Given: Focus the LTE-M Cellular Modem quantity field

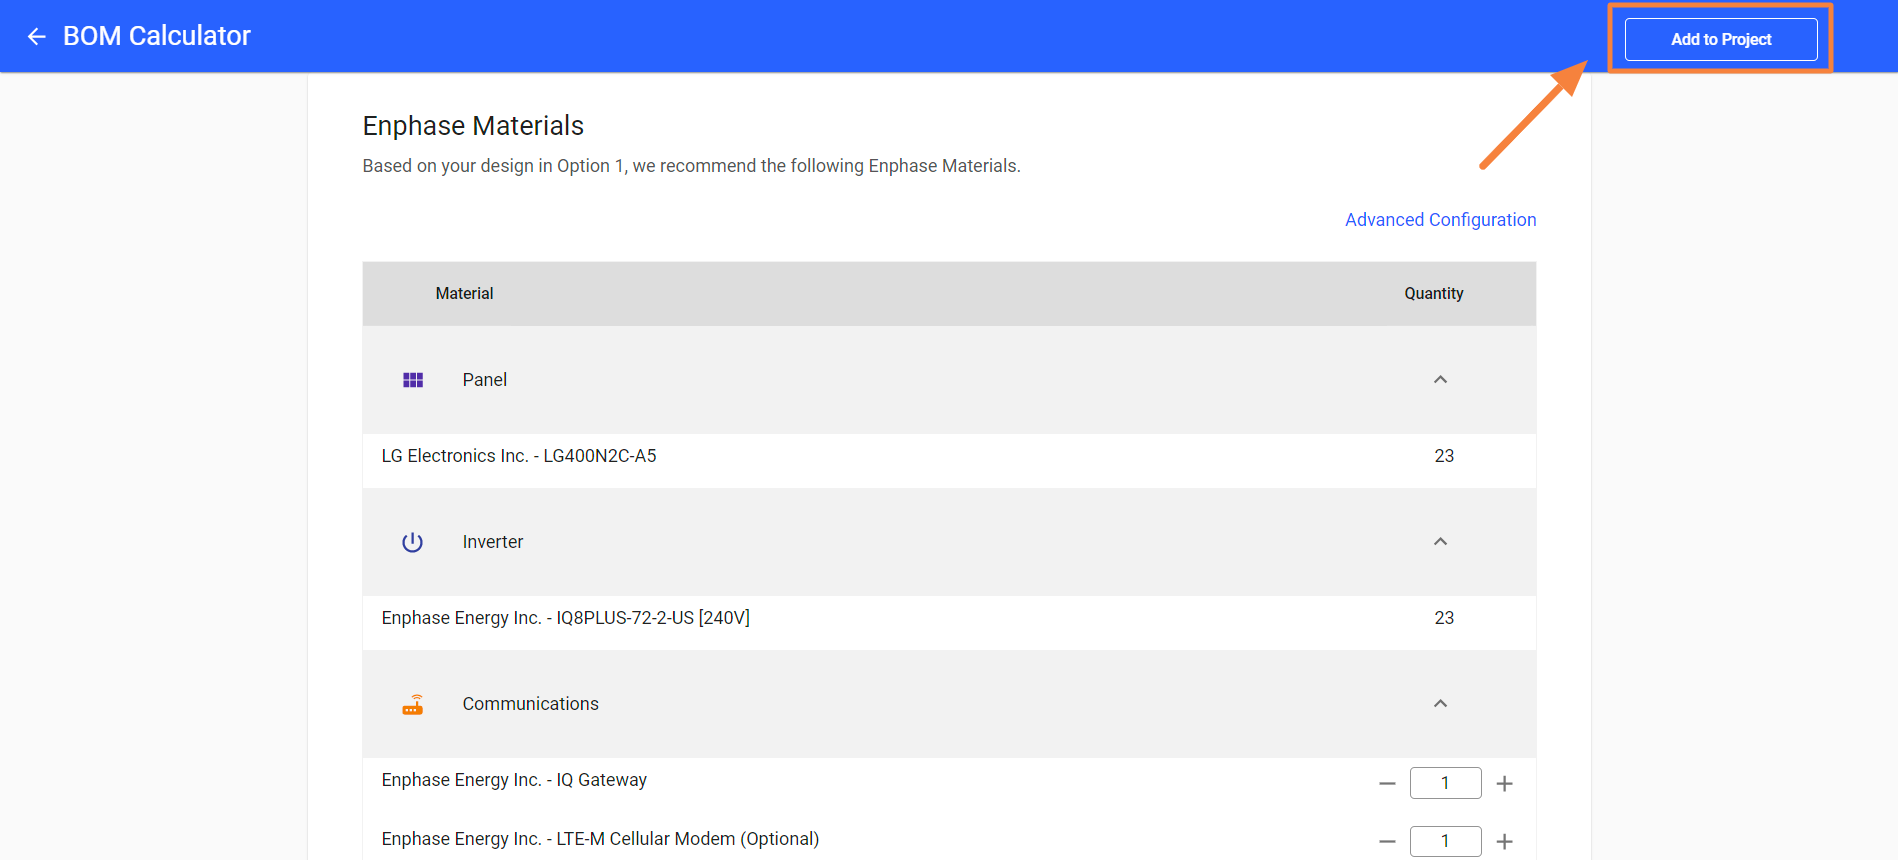Looking at the screenshot, I should 1445,842.
